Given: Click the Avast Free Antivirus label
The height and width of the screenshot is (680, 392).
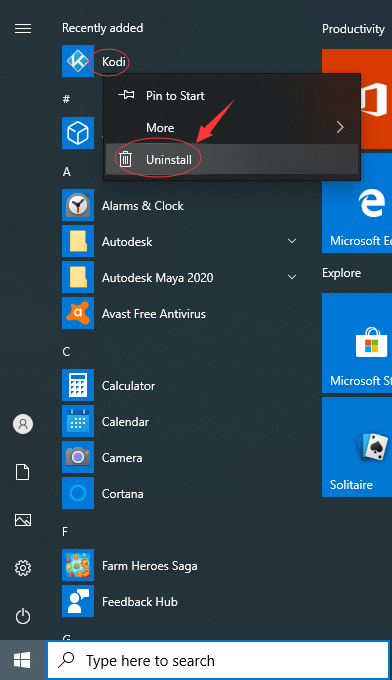Looking at the screenshot, I should 154,314.
